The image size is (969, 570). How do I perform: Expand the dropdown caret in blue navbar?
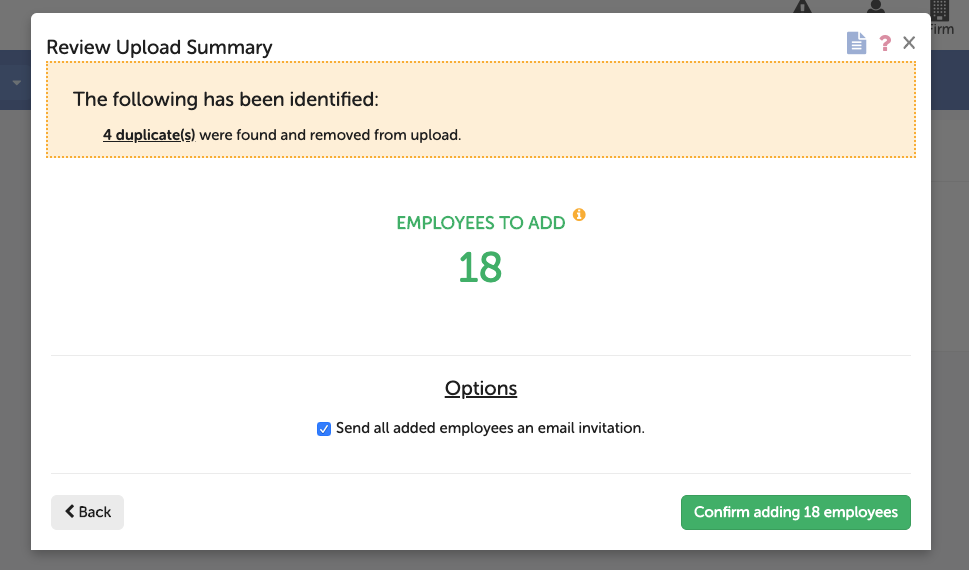pyautogui.click(x=16, y=81)
